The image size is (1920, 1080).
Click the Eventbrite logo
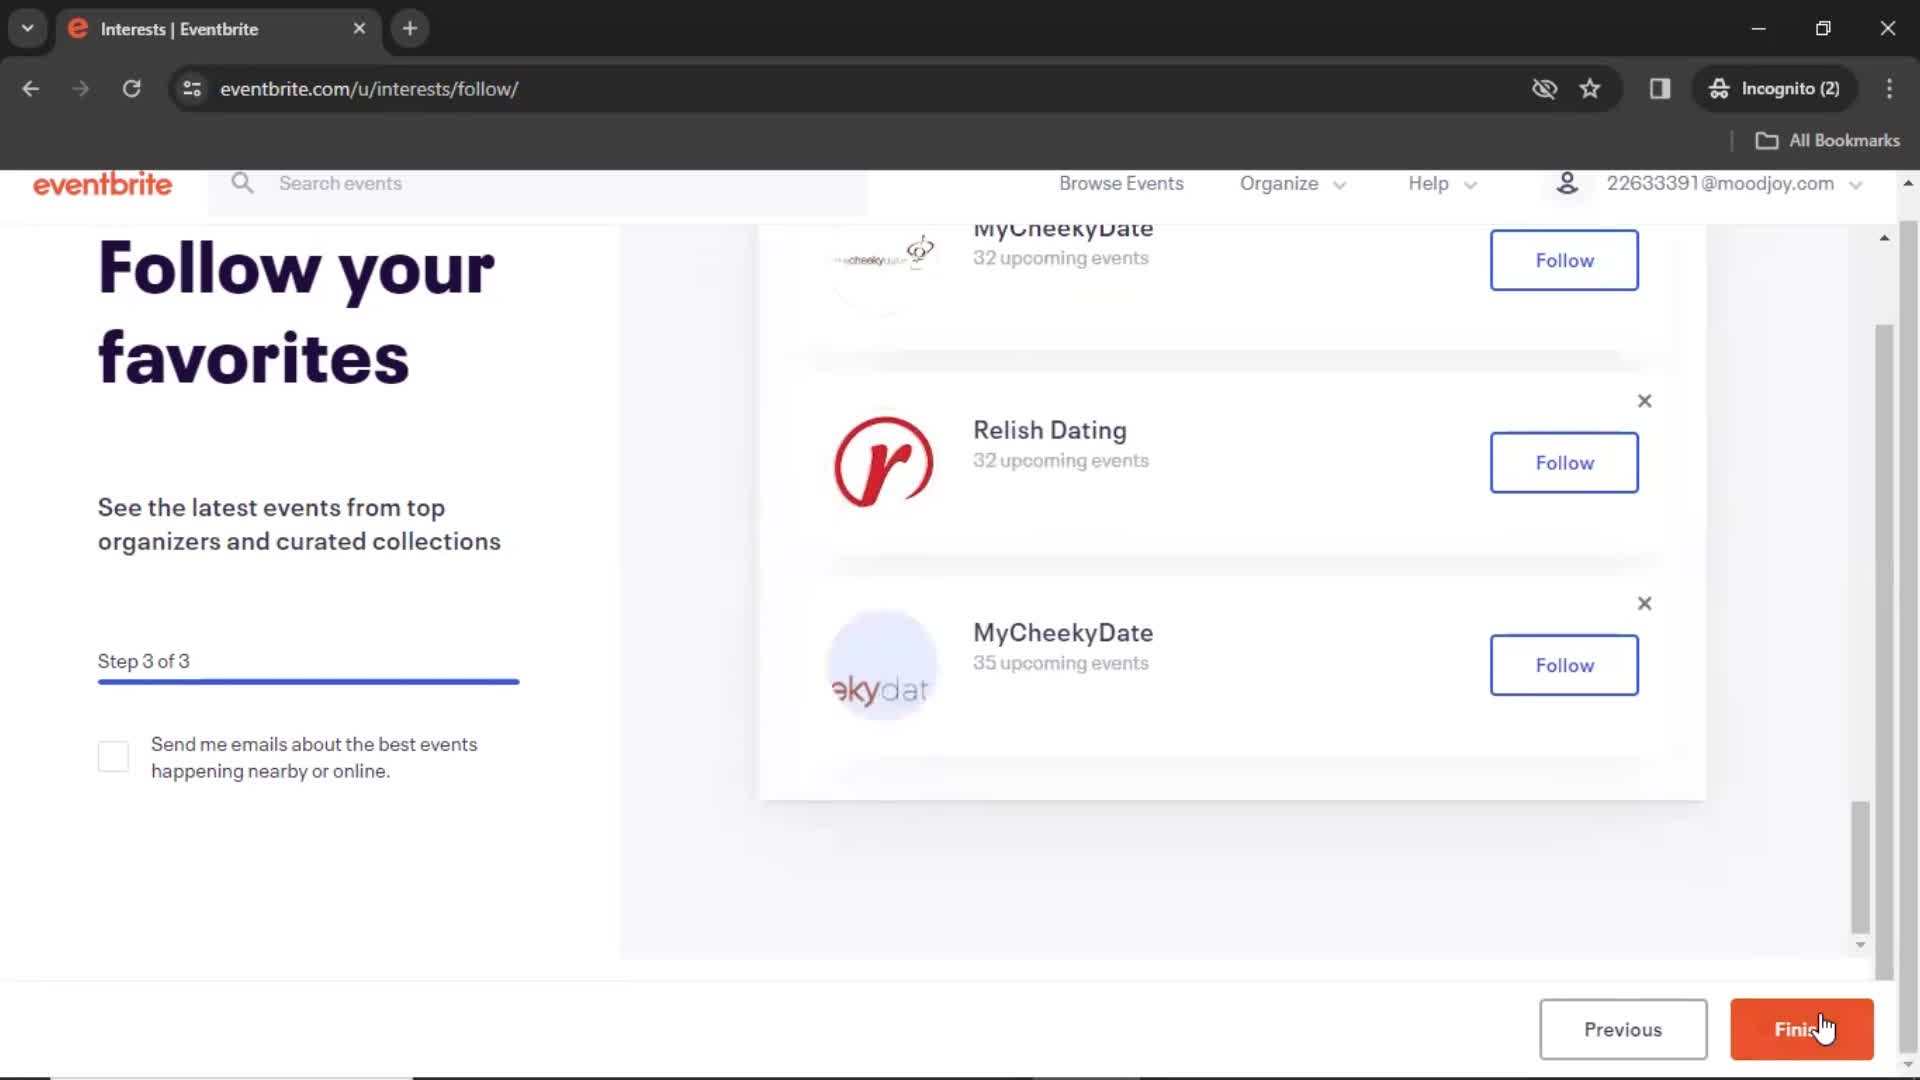[x=102, y=184]
